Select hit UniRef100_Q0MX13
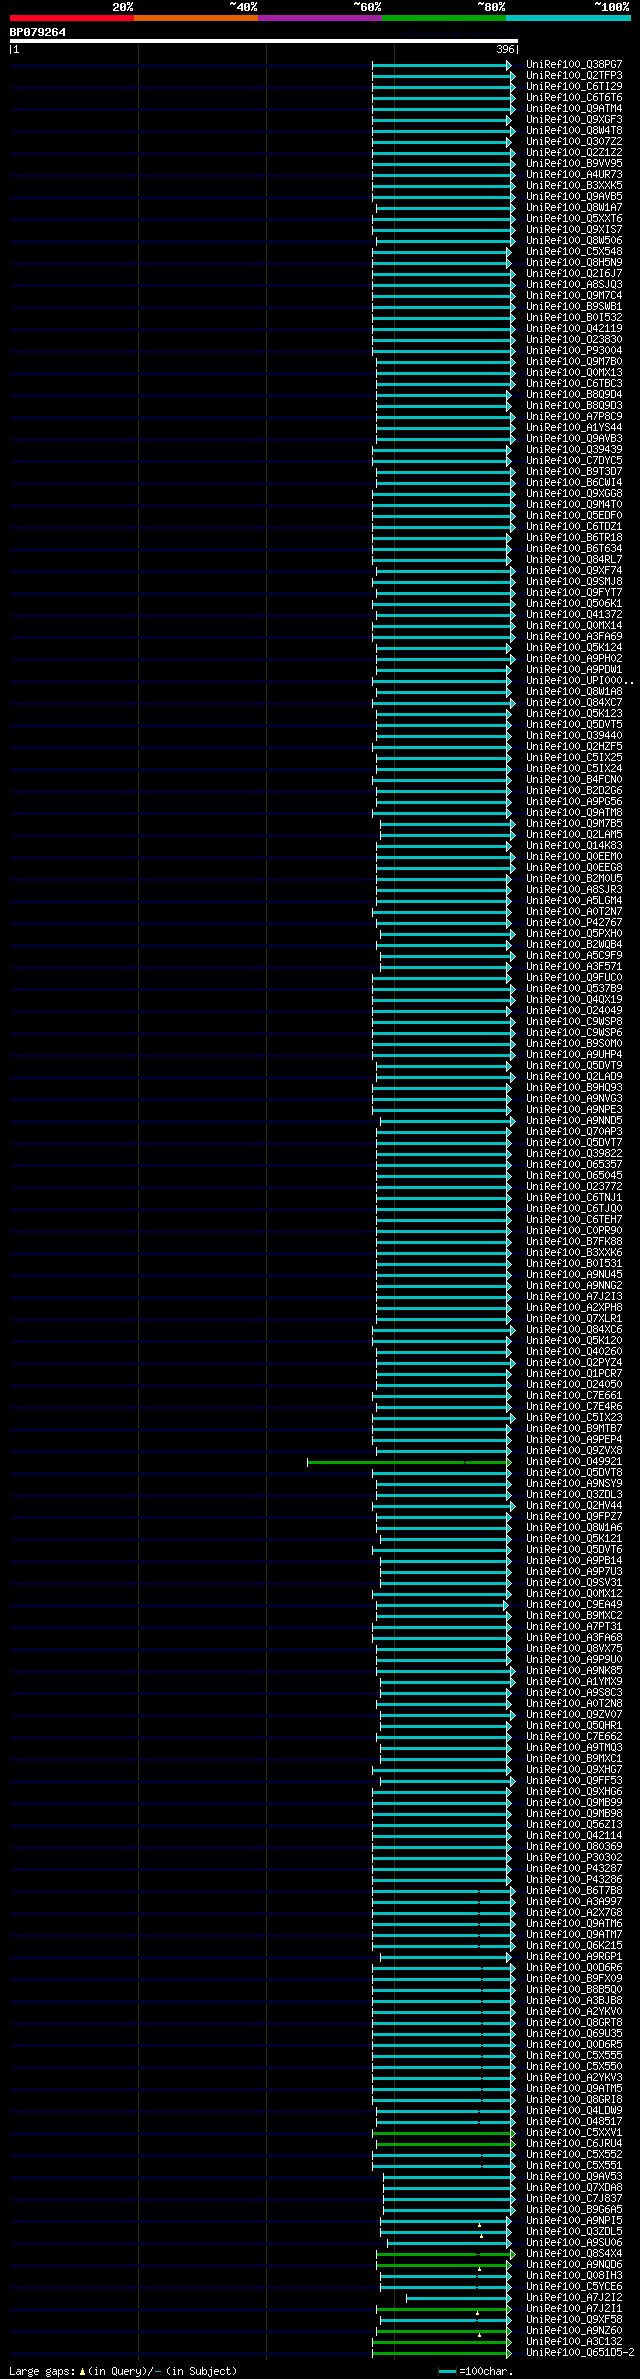 pyautogui.click(x=574, y=373)
